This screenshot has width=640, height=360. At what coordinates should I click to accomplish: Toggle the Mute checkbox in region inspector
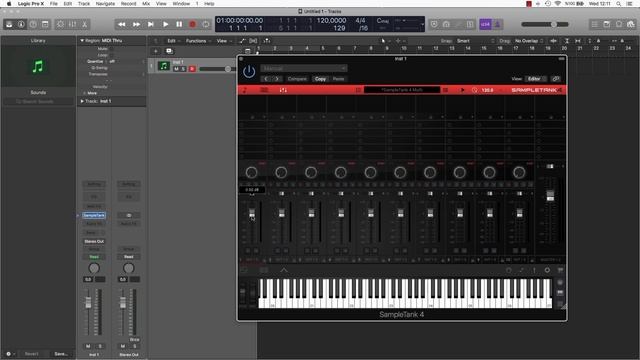112,49
